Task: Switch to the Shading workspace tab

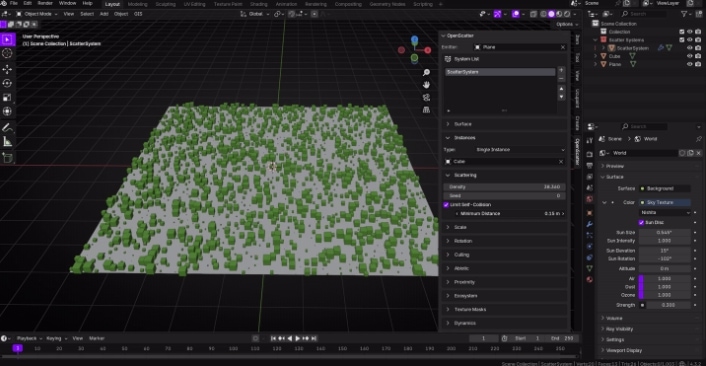Action: [x=258, y=4]
